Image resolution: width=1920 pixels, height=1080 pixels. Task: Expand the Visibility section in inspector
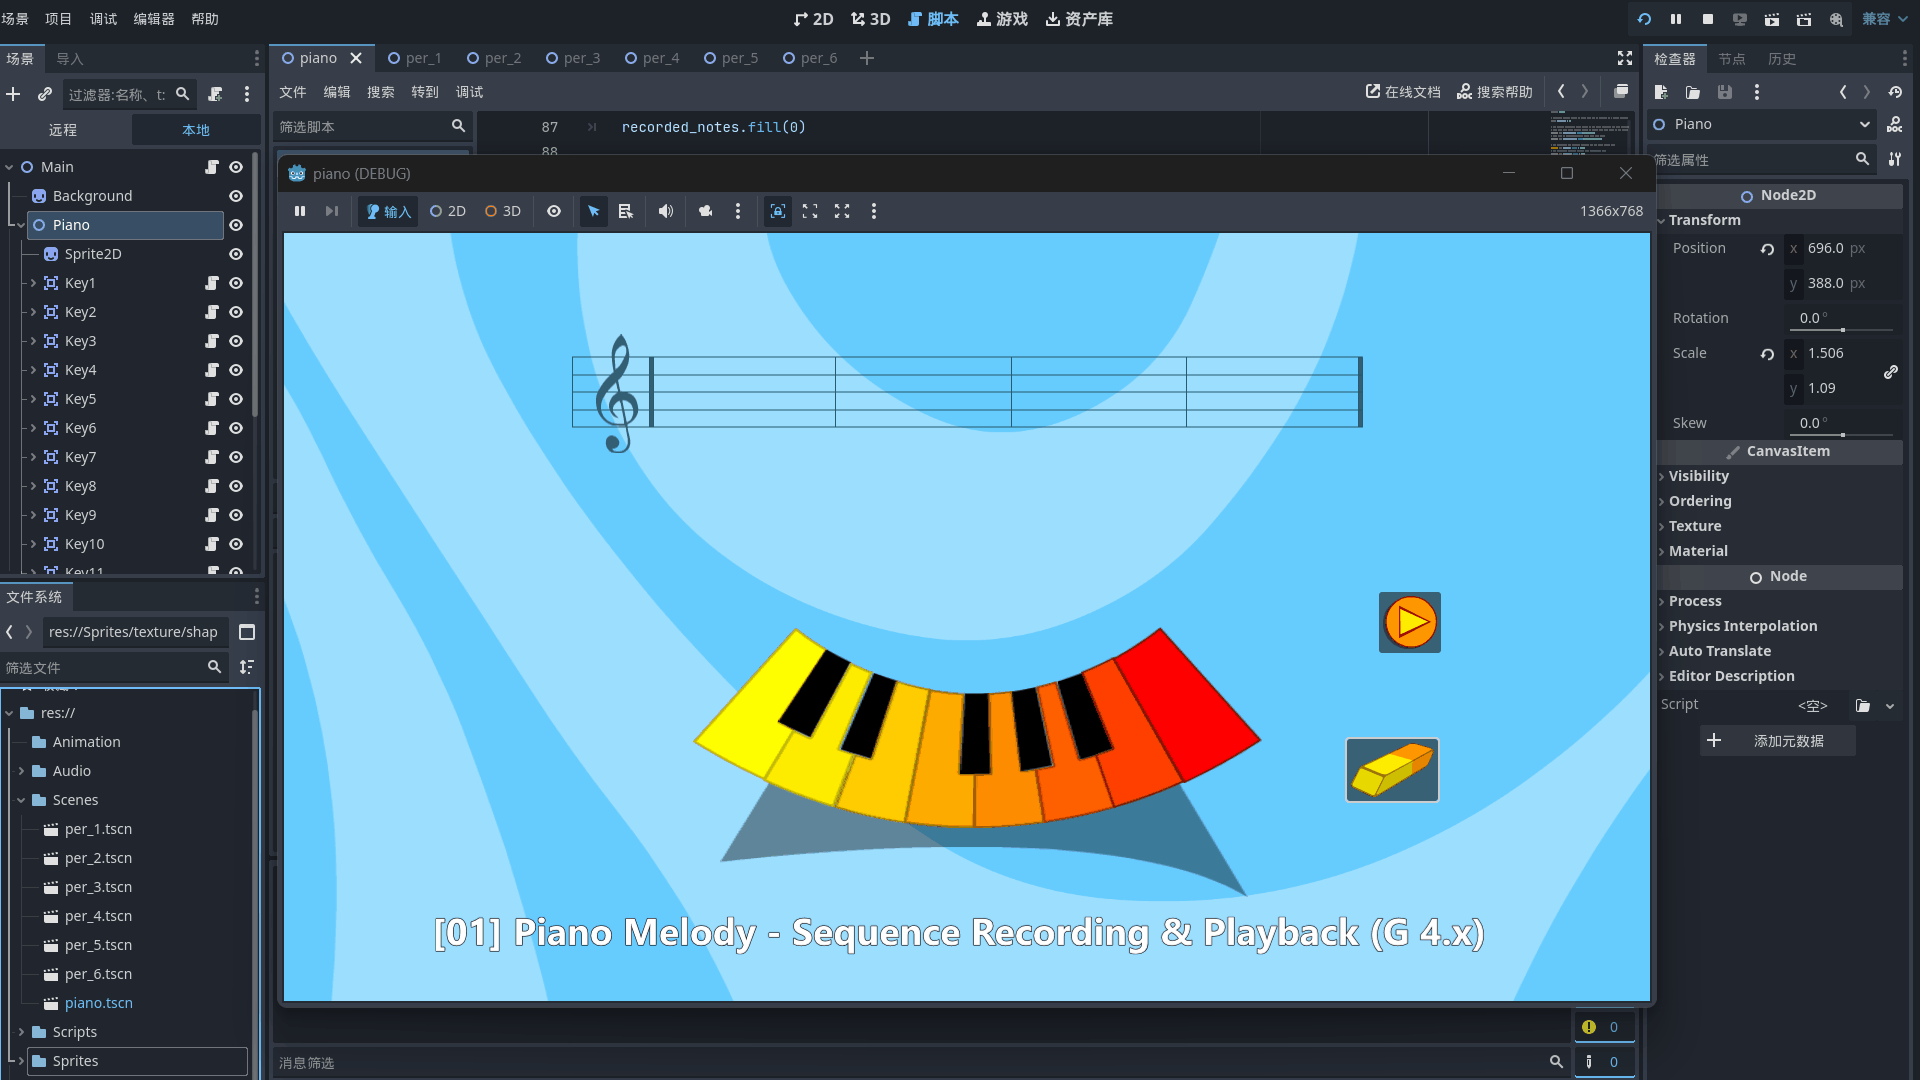(1698, 476)
